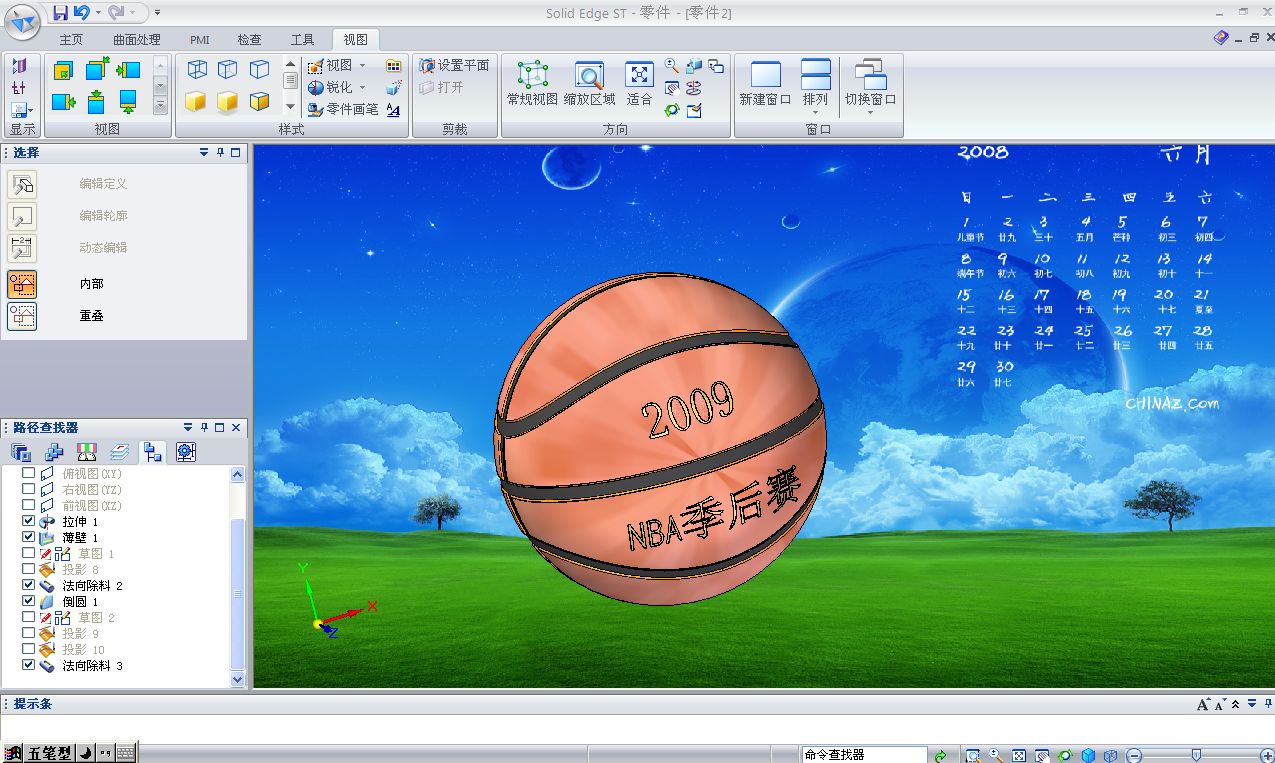The image size is (1275, 763).
Task: Check the 前视图(XZ) plane checkbox
Action: [28, 506]
